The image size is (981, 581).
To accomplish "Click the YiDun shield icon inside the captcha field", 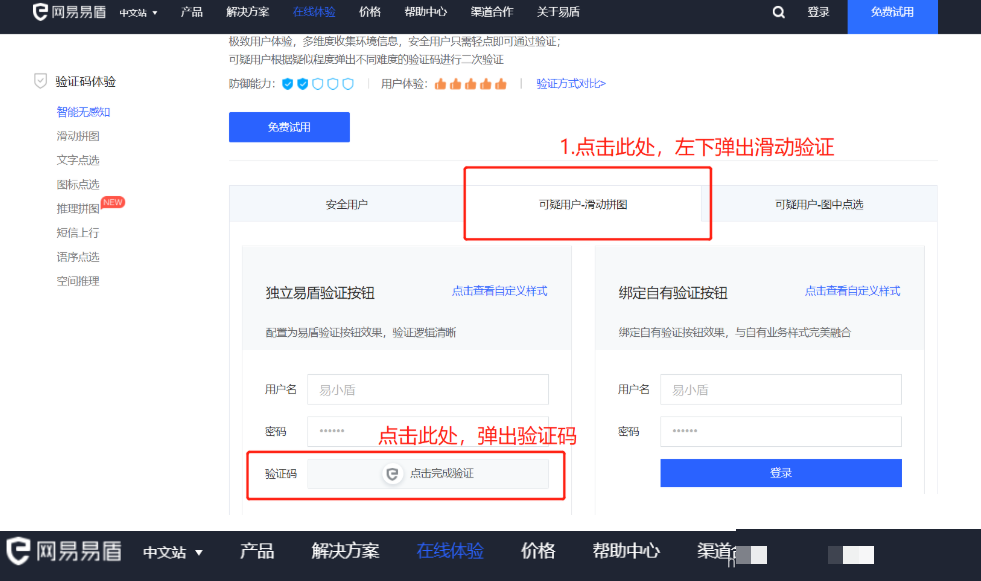I will (x=391, y=474).
